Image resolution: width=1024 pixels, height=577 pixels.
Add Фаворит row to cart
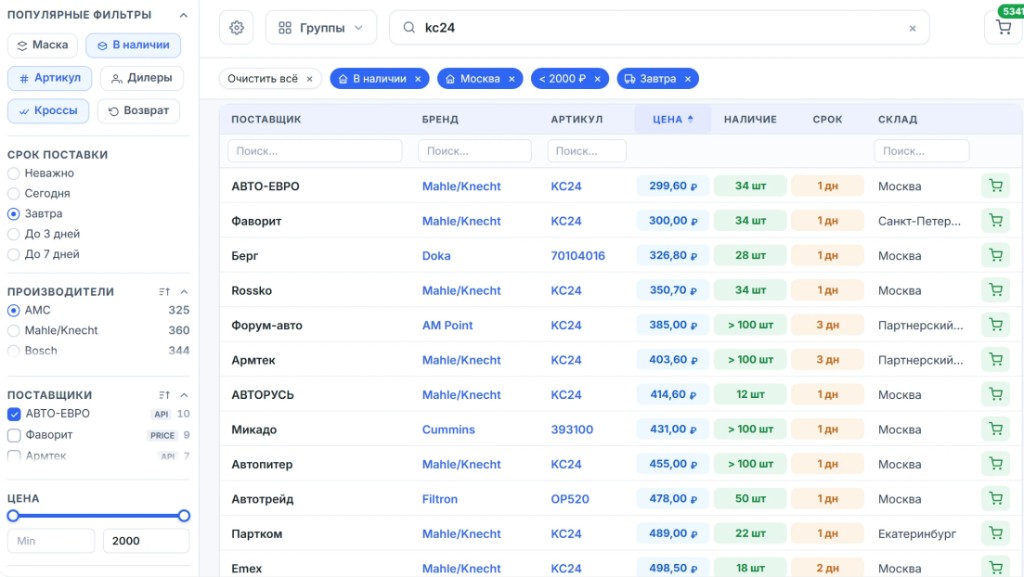[x=995, y=221]
